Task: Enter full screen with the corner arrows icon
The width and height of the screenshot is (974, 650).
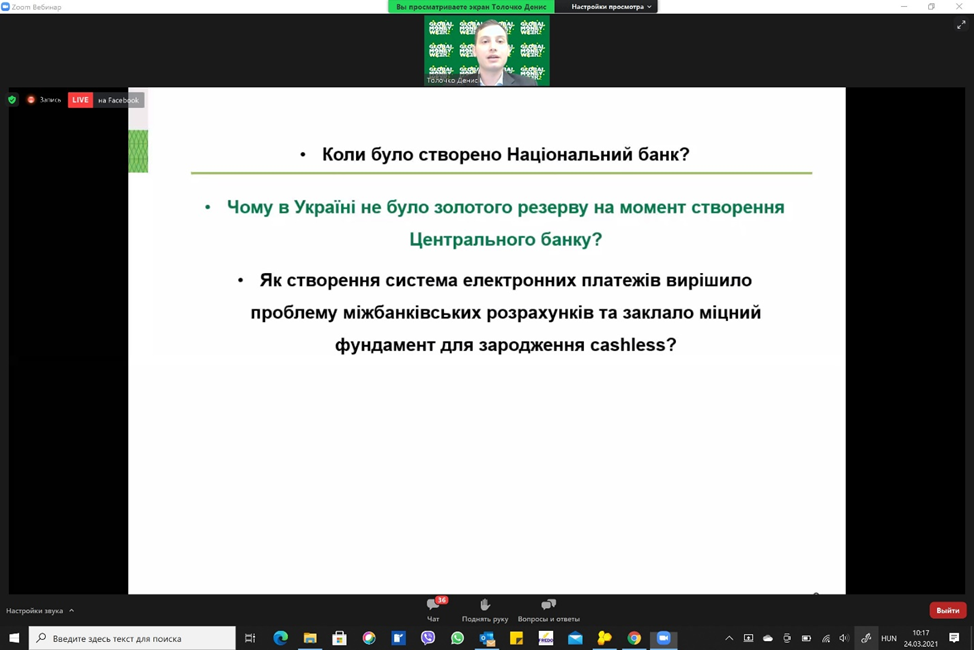Action: [x=961, y=25]
